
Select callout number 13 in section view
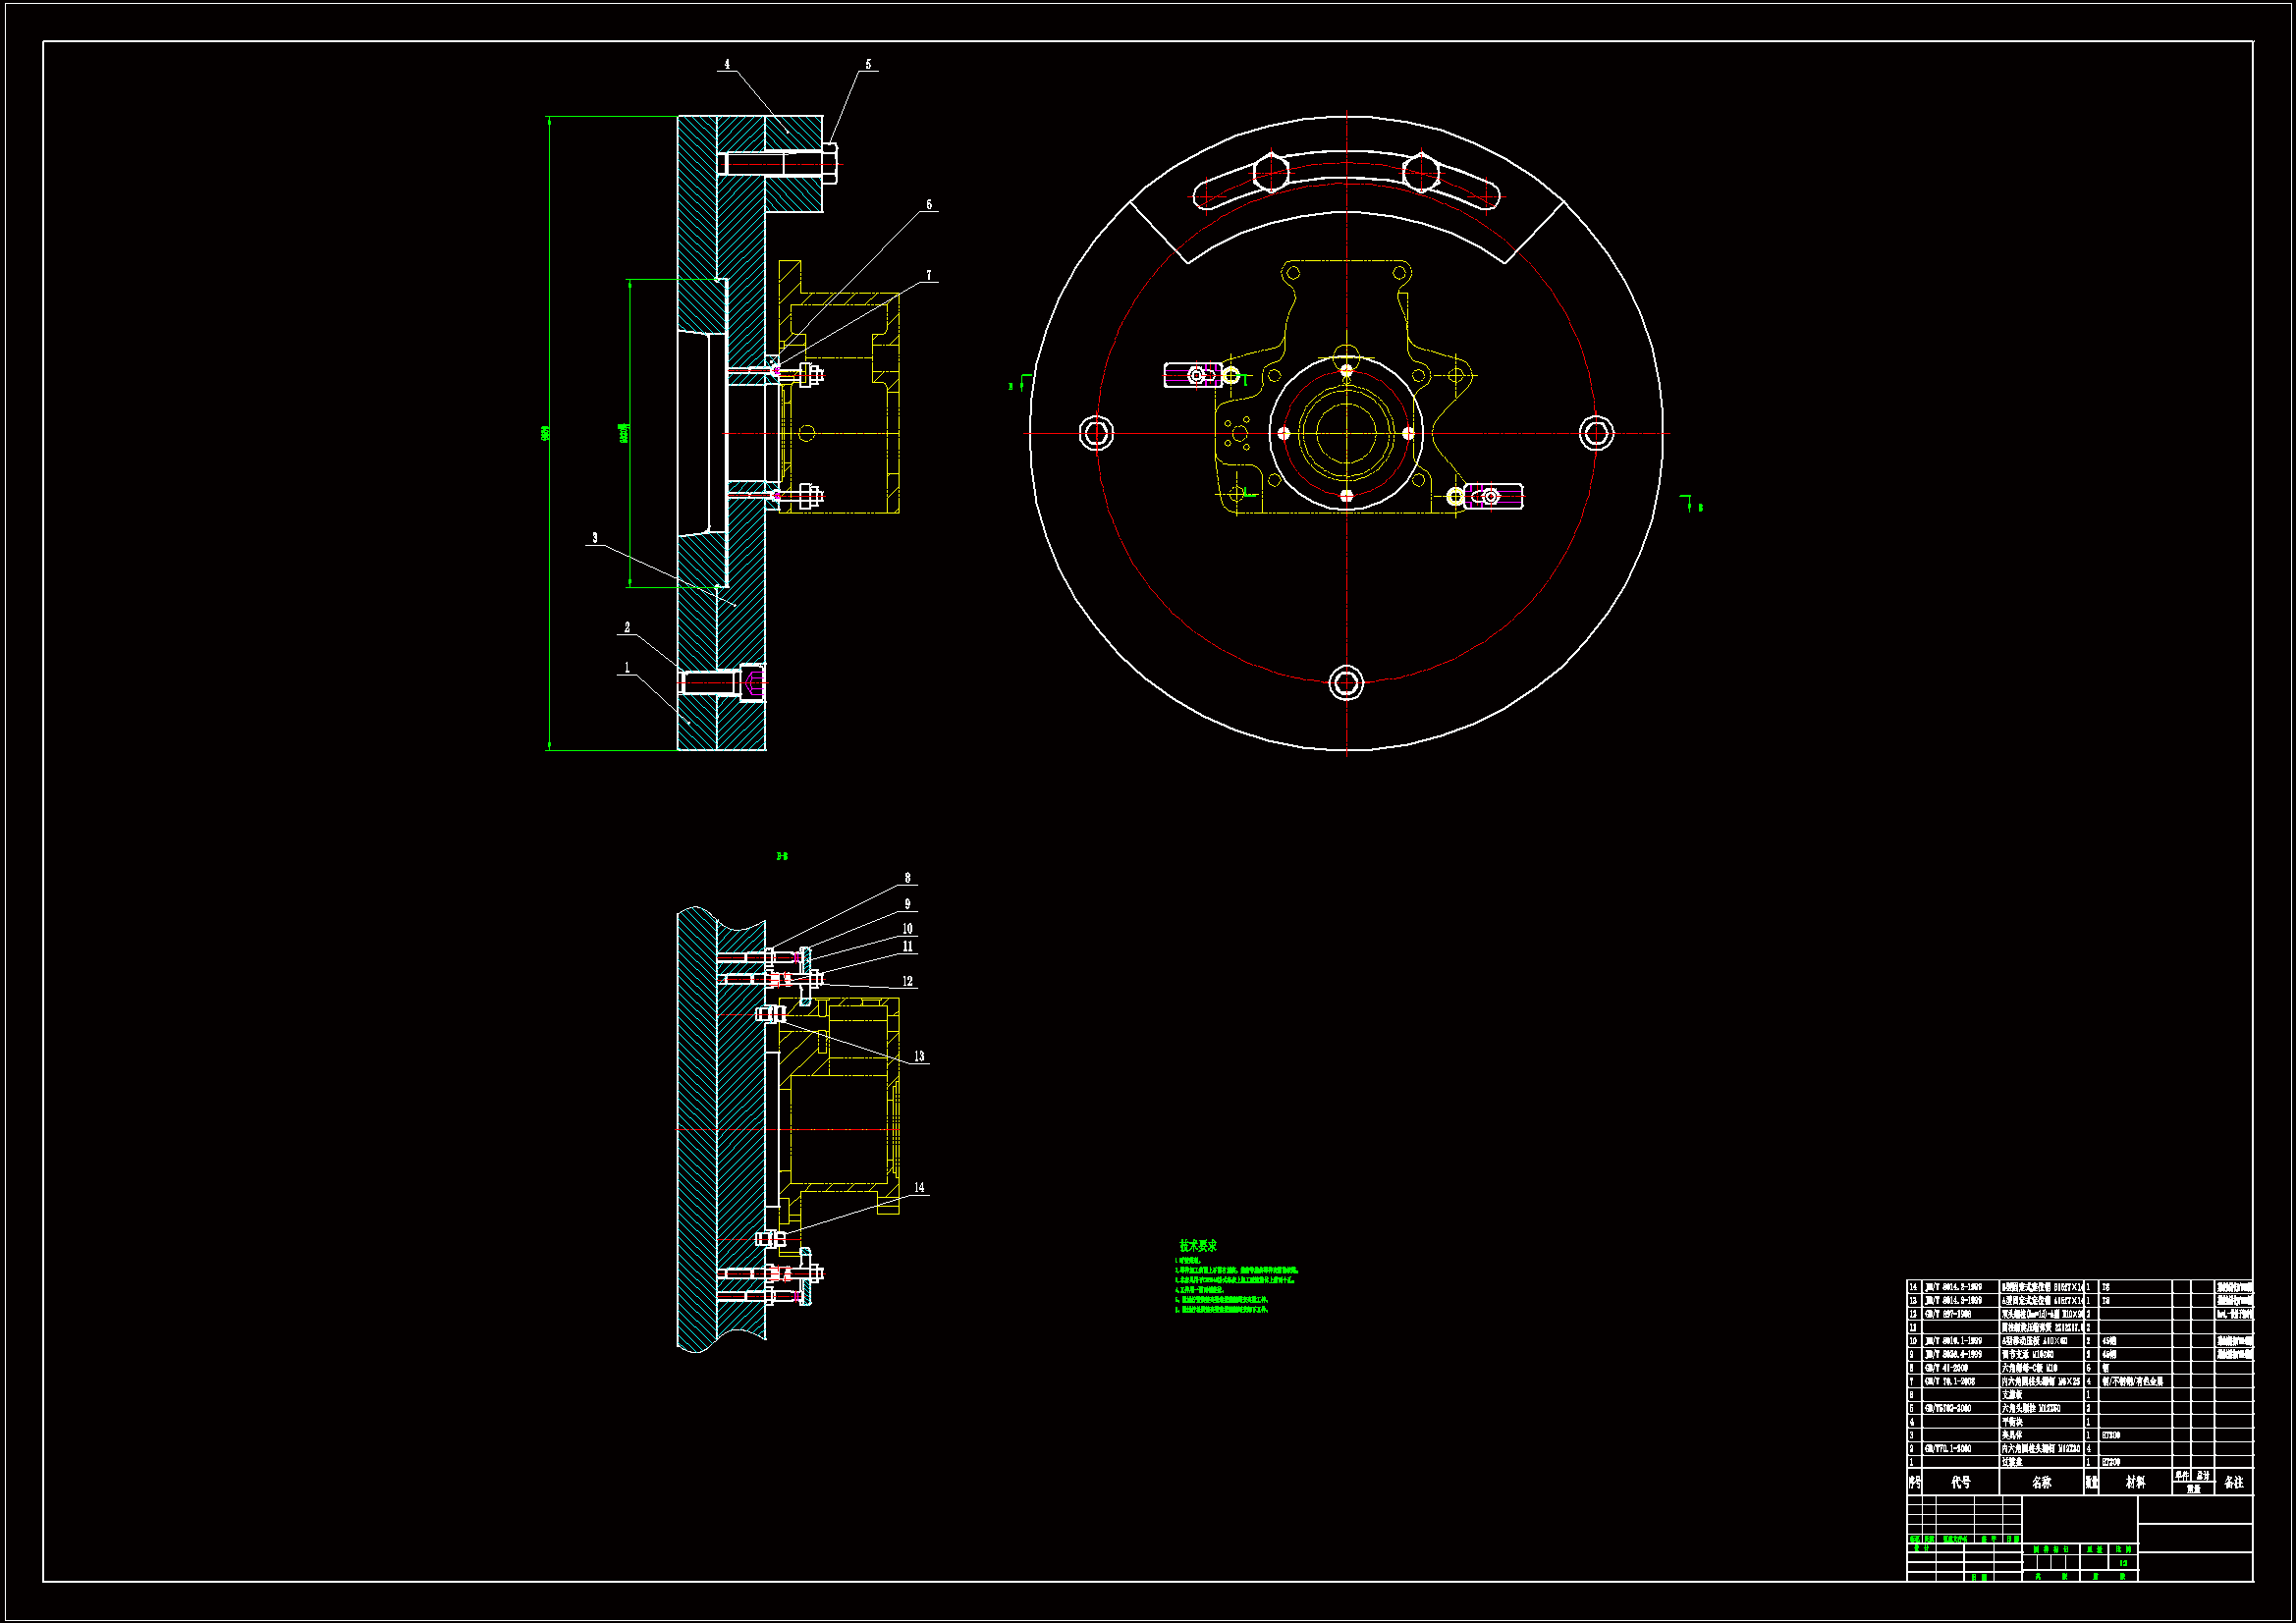(919, 1056)
